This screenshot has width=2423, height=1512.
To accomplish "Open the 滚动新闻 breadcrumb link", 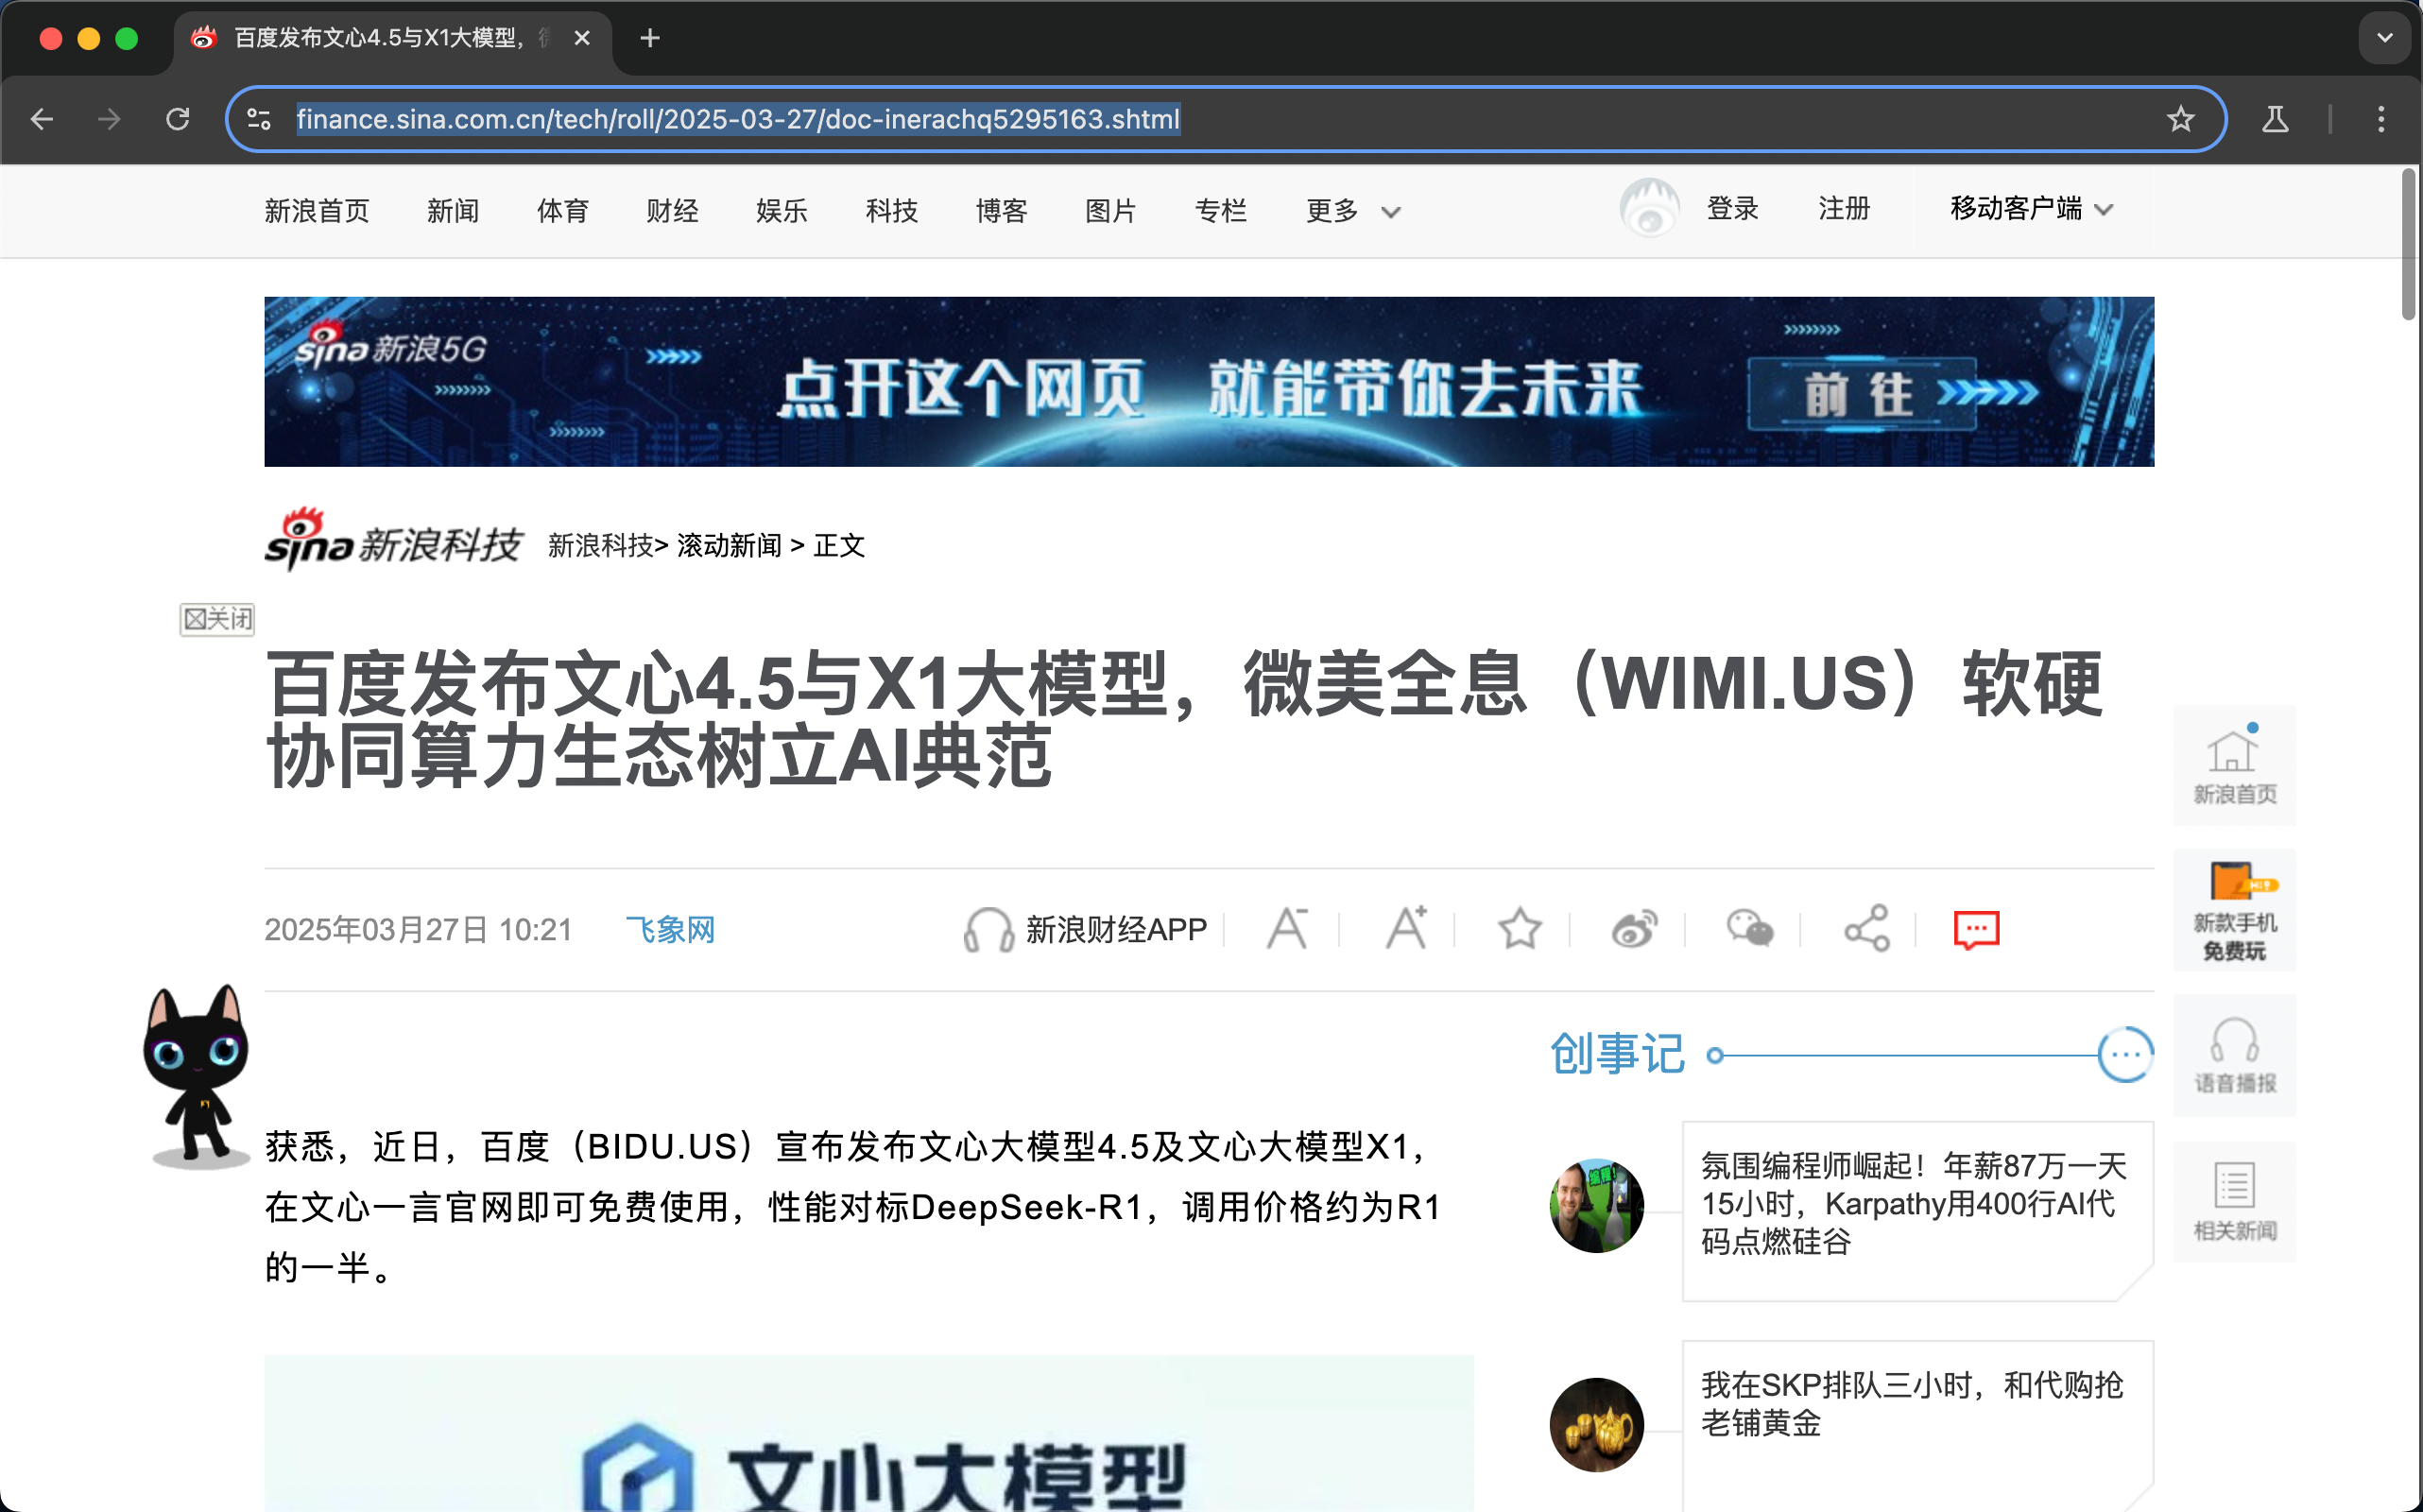I will [729, 545].
